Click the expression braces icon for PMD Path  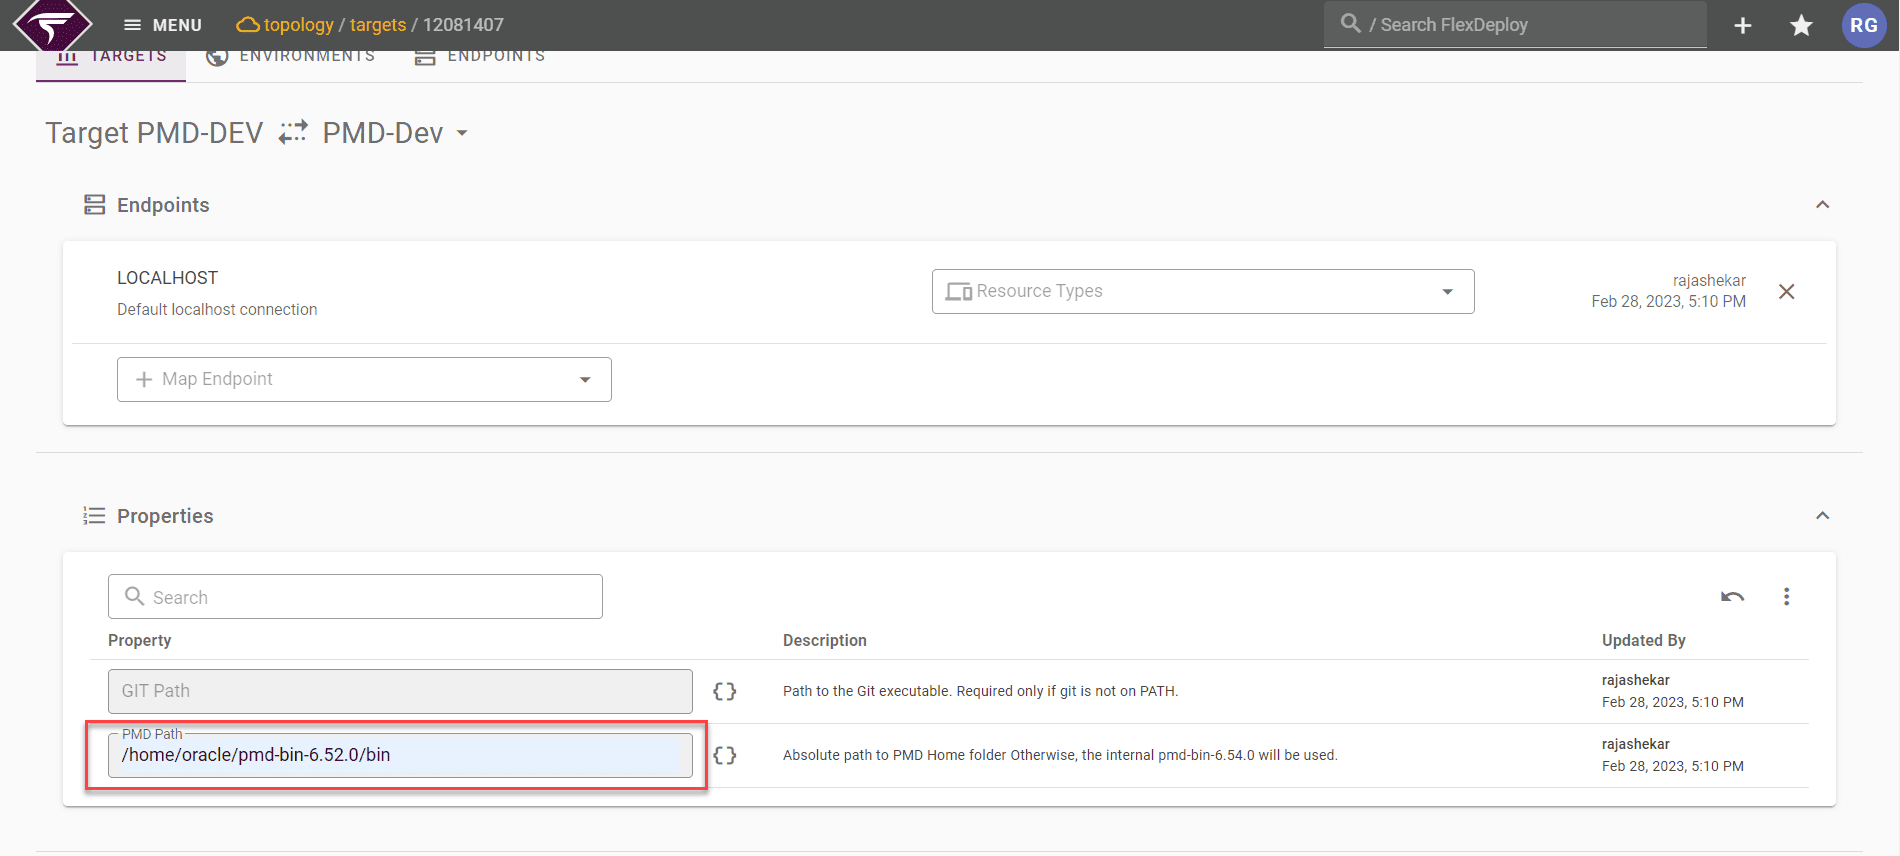point(725,755)
